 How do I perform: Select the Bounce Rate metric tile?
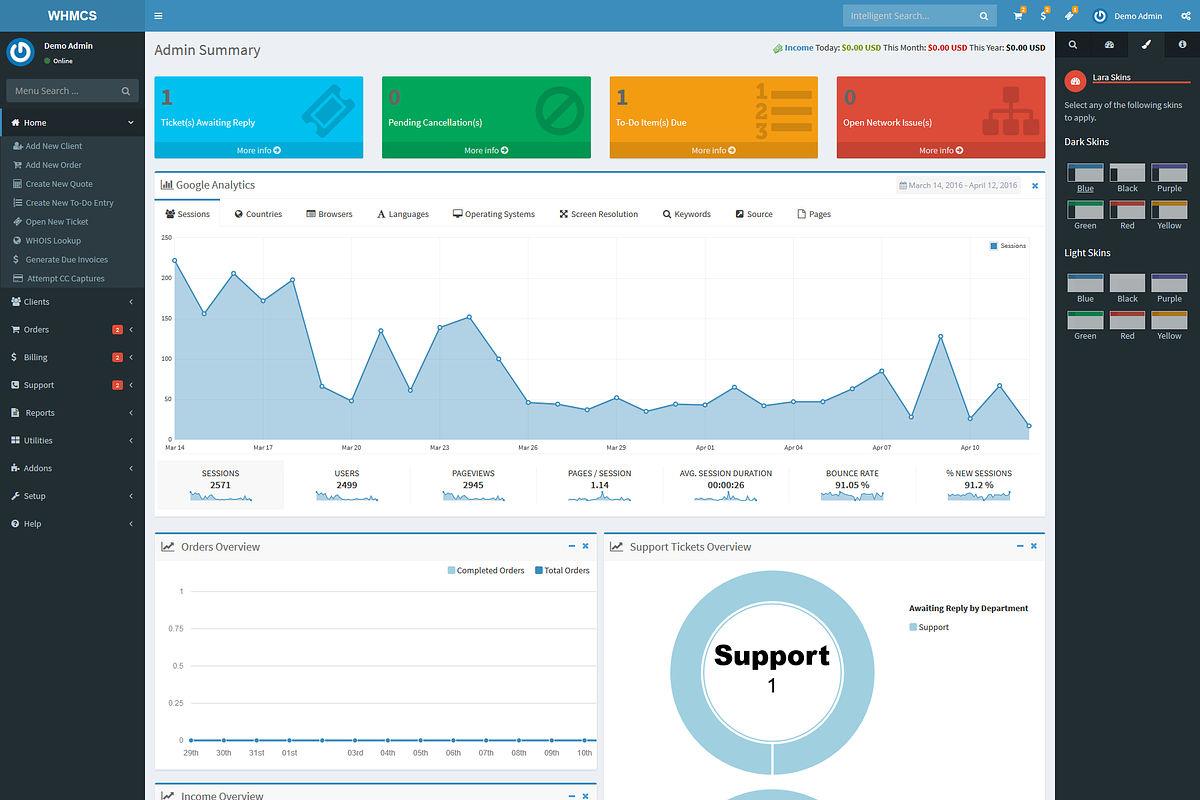coord(852,485)
